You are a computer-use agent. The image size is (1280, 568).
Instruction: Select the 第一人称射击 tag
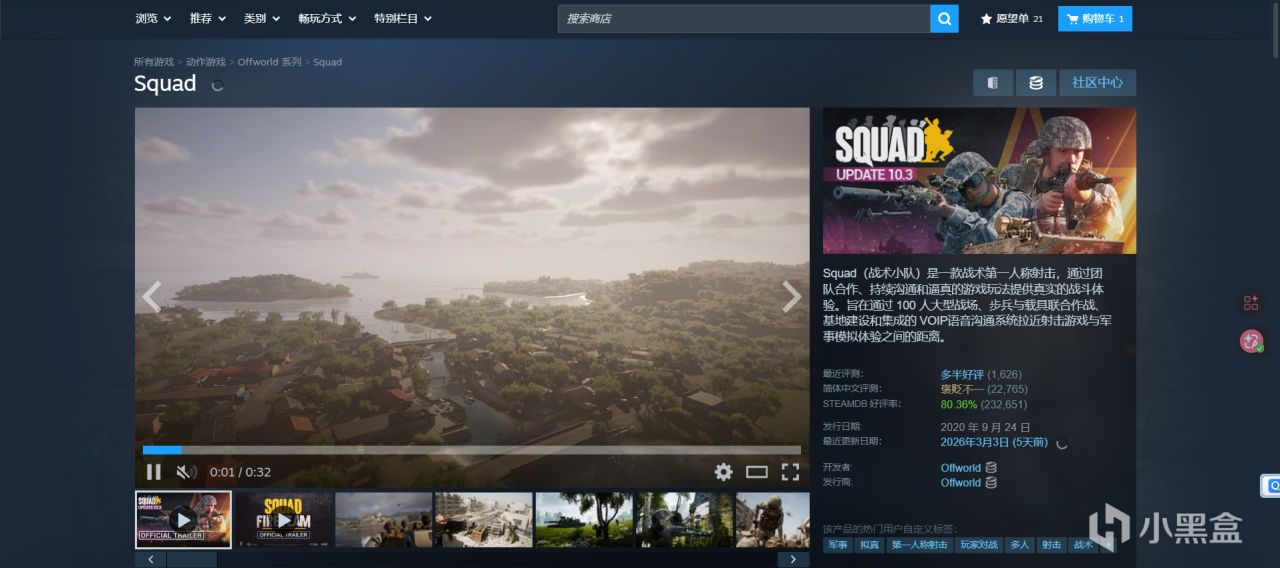(x=919, y=545)
